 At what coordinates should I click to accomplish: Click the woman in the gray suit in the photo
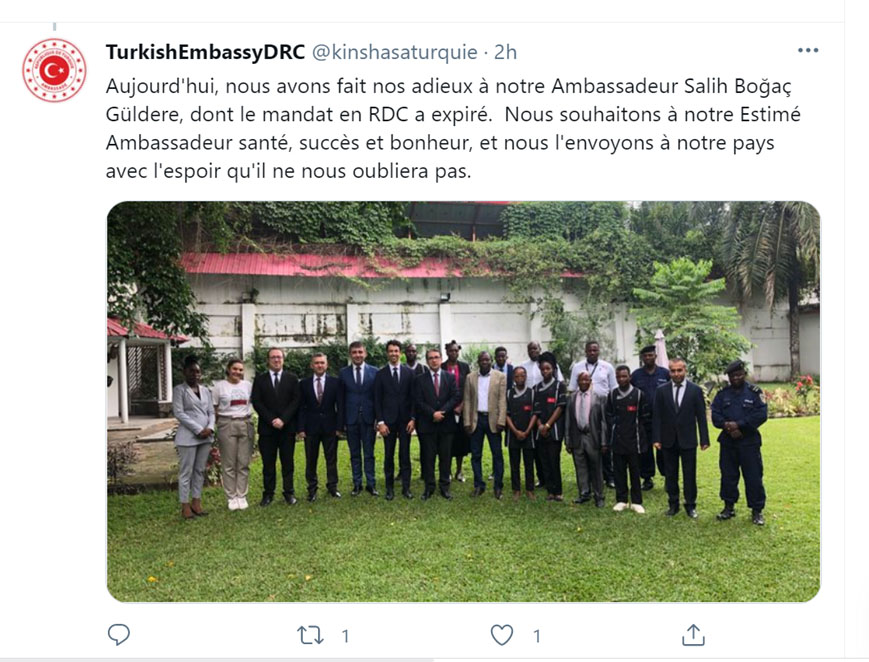point(193,437)
